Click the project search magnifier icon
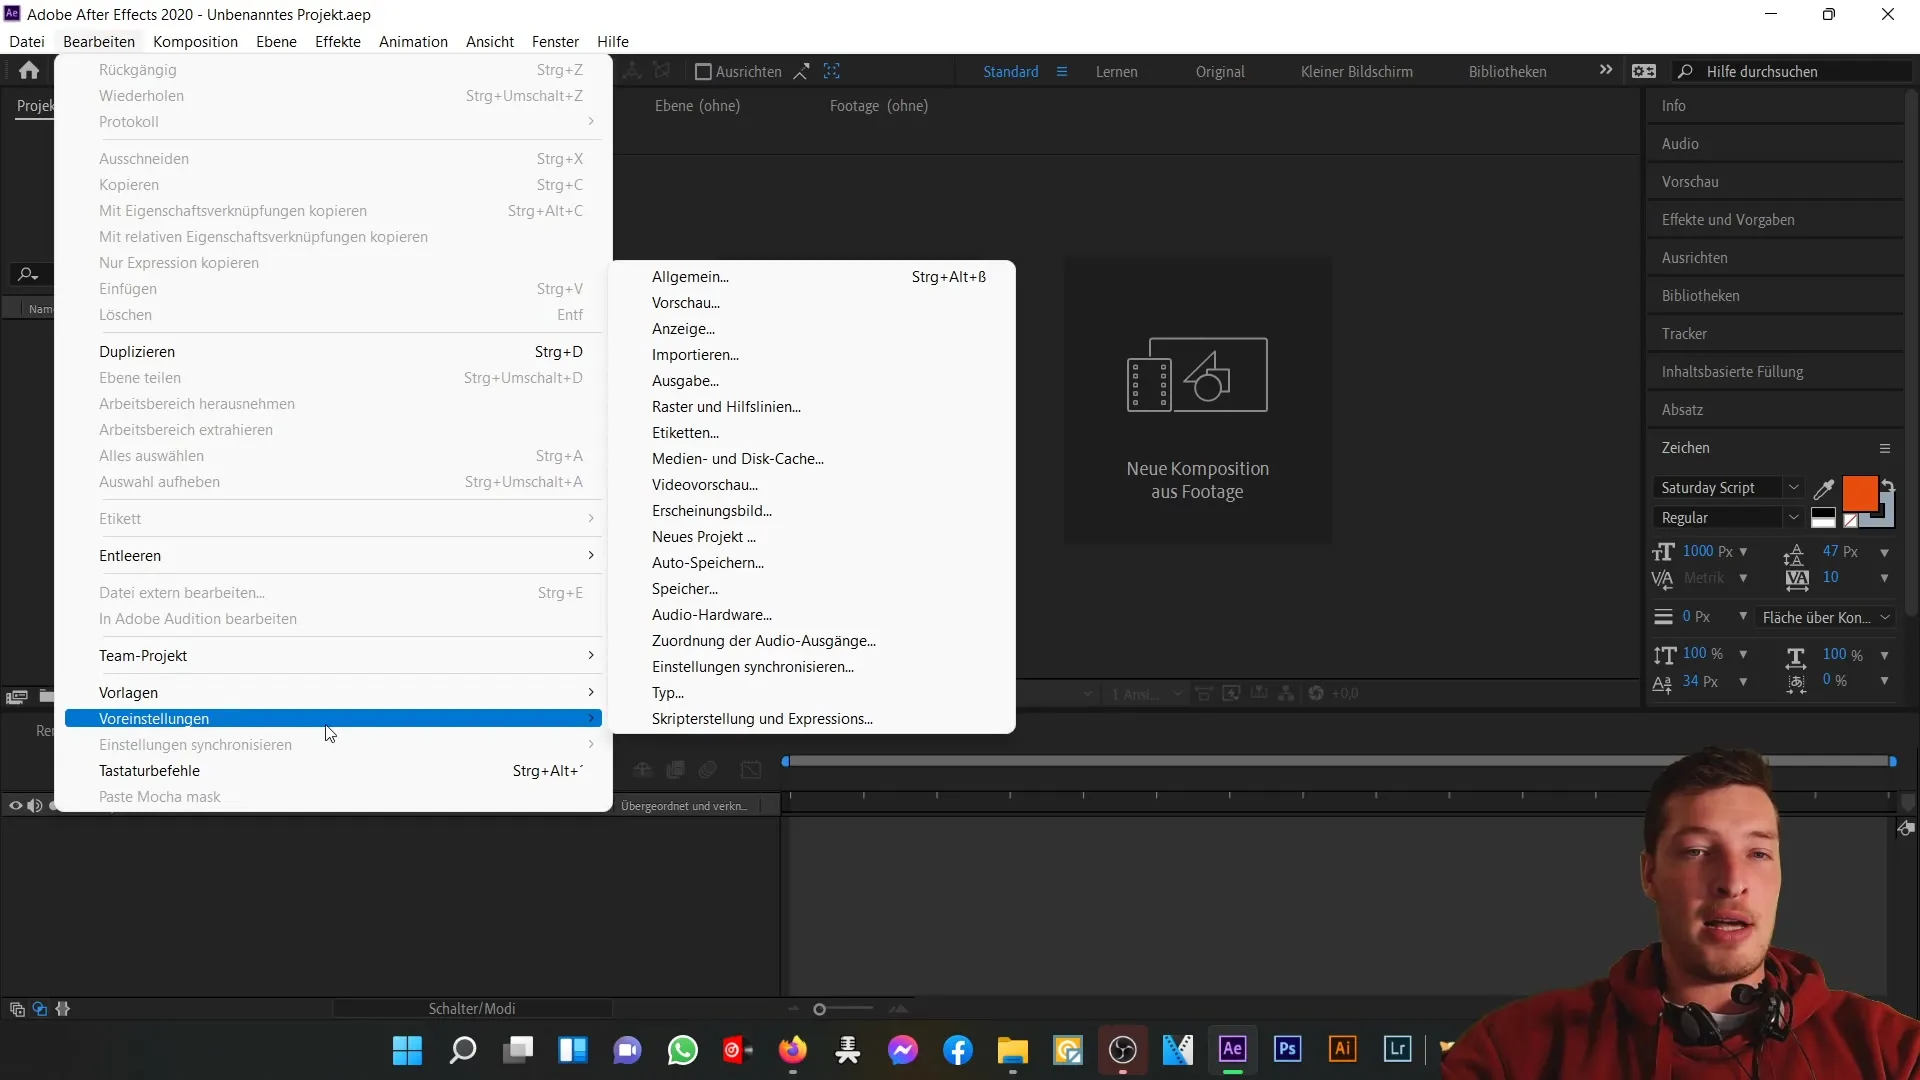1920x1080 pixels. click(27, 274)
